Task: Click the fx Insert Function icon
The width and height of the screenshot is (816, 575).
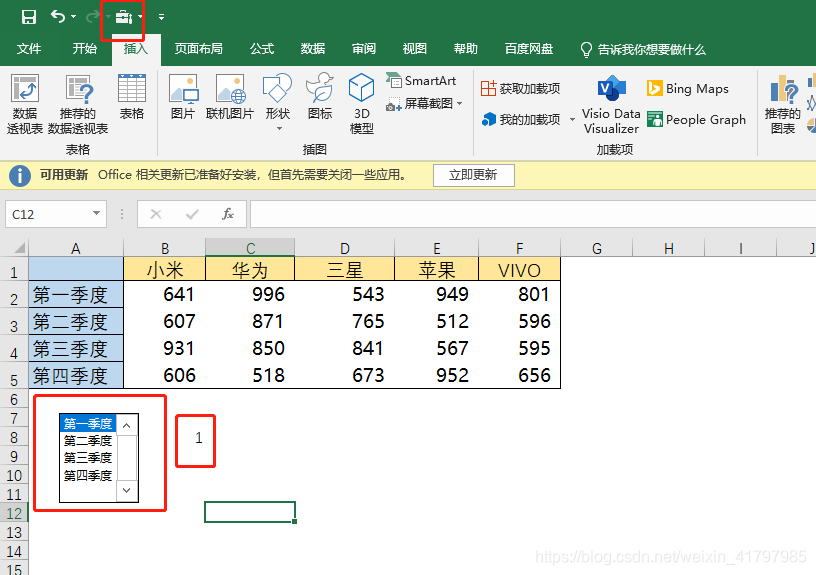Action: (228, 214)
